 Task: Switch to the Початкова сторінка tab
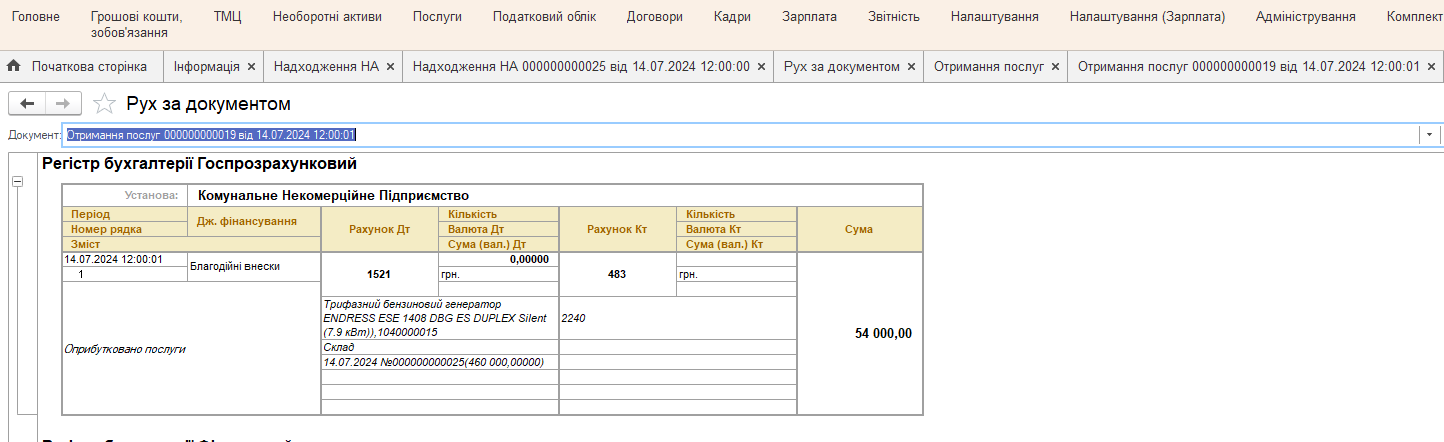89,66
